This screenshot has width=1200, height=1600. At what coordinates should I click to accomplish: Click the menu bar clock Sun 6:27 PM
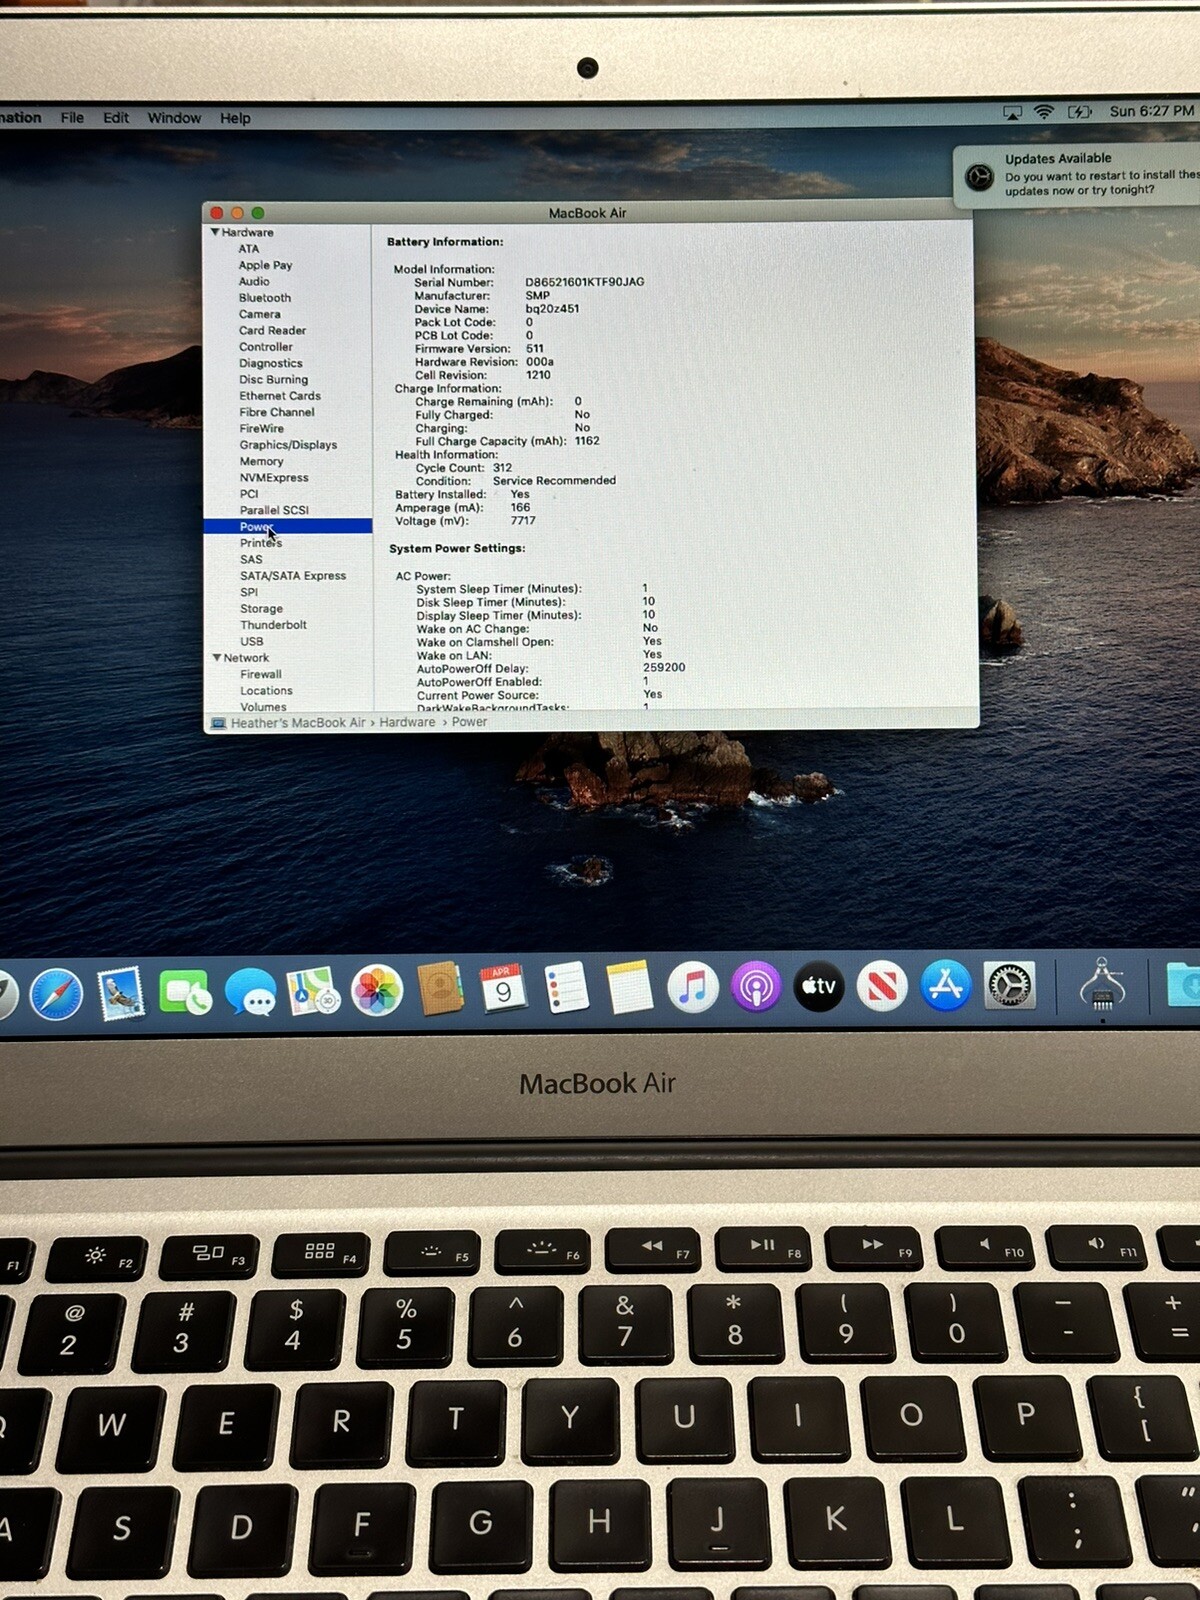pos(1151,111)
